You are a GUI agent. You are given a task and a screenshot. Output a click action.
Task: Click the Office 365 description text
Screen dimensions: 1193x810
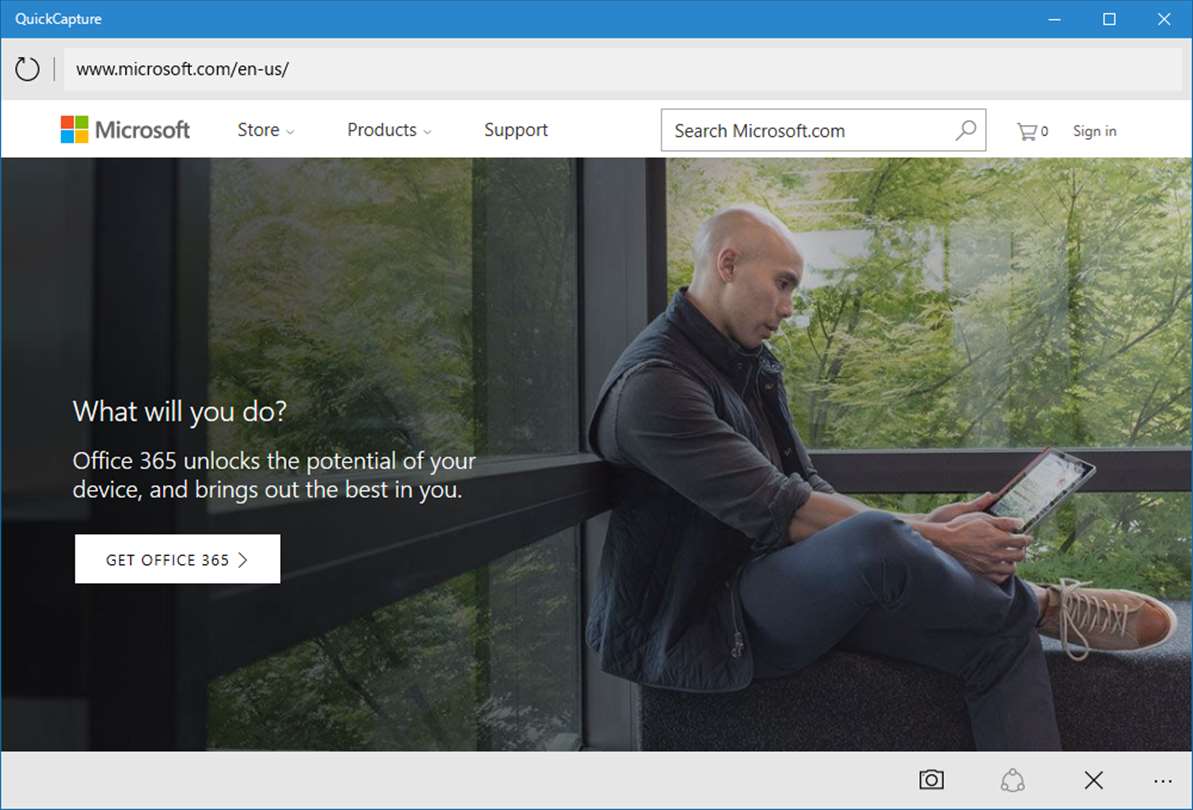pos(274,475)
